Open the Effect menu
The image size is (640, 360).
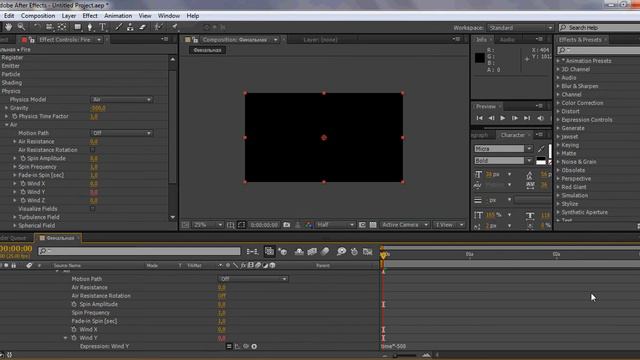click(x=90, y=16)
